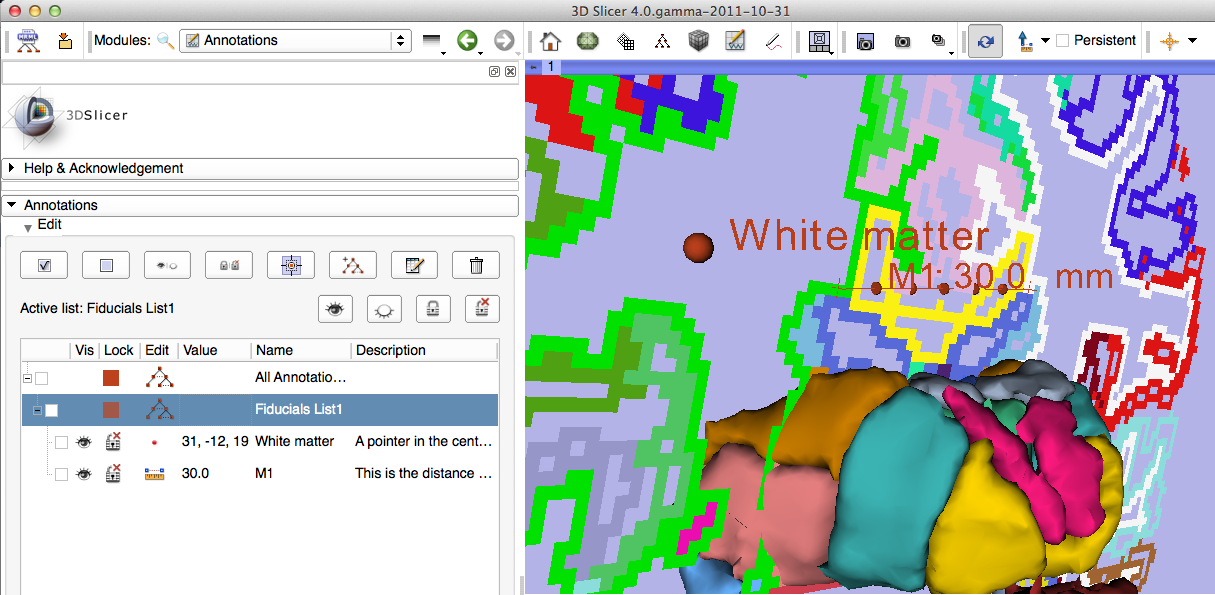This screenshot has height=595, width=1215.
Task: Expand Help & Acknowledgement section
Action: pyautogui.click(x=12, y=169)
